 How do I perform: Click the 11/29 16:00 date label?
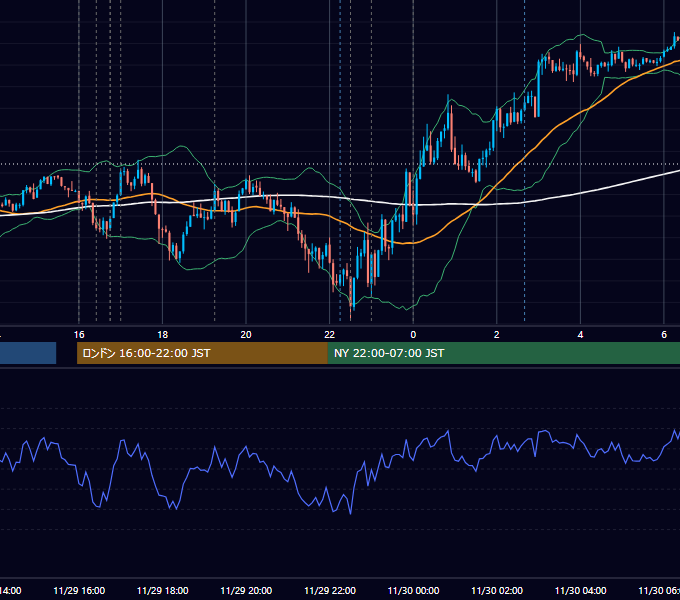click(79, 590)
